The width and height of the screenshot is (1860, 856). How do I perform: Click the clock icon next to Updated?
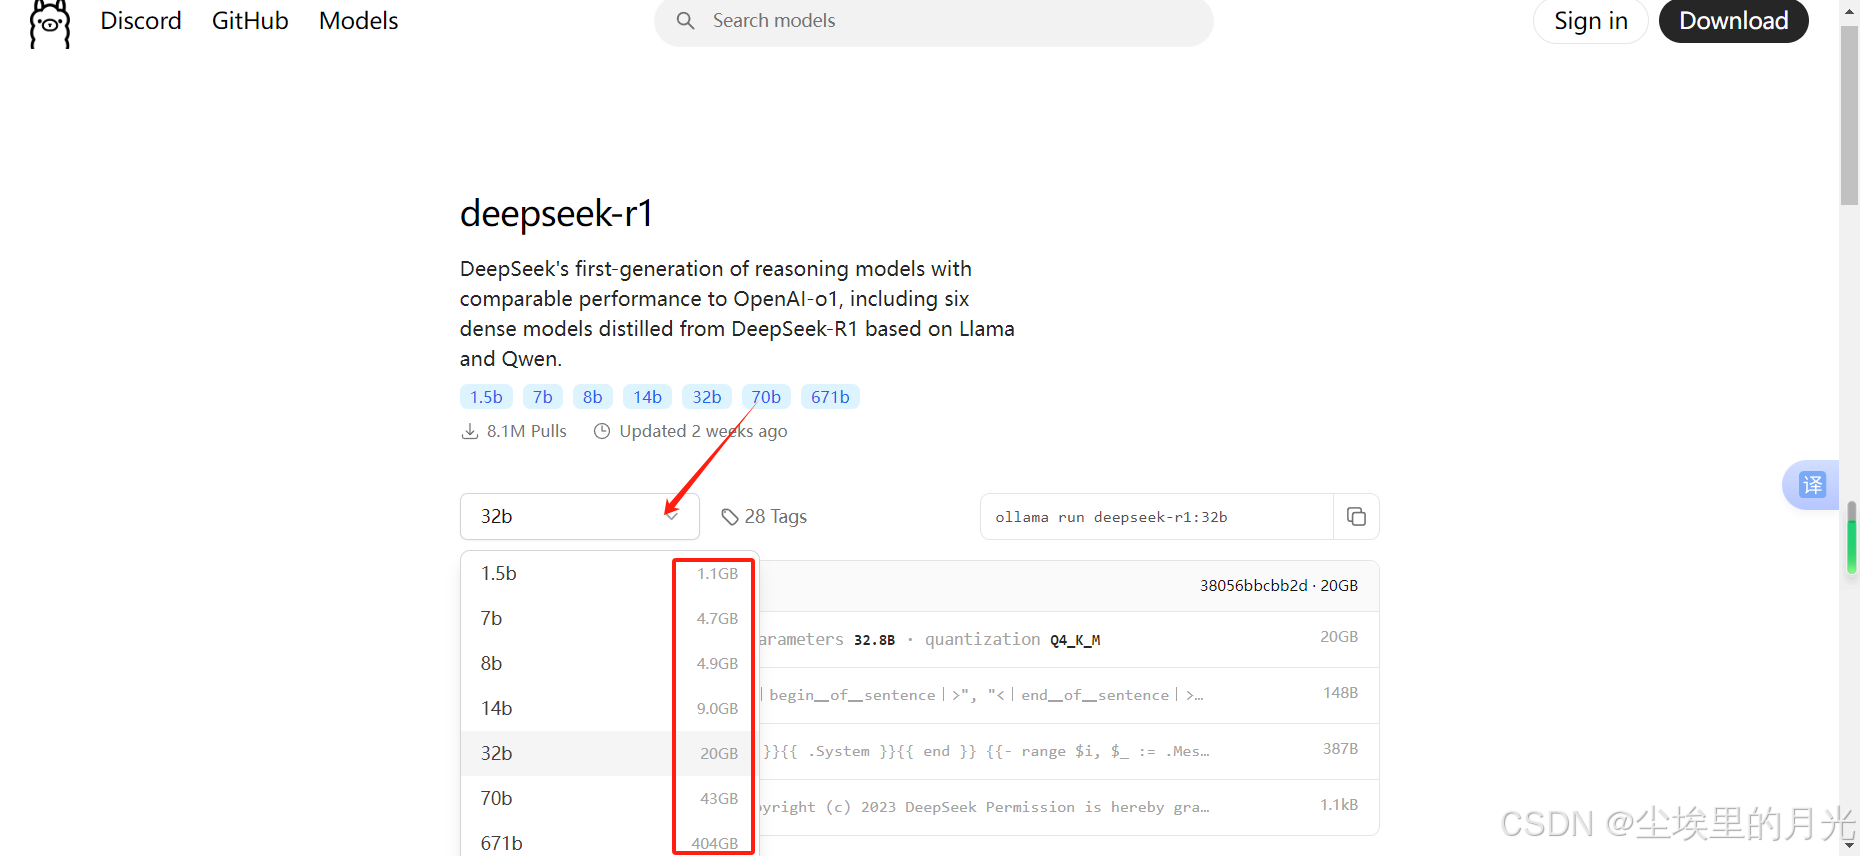pos(602,431)
